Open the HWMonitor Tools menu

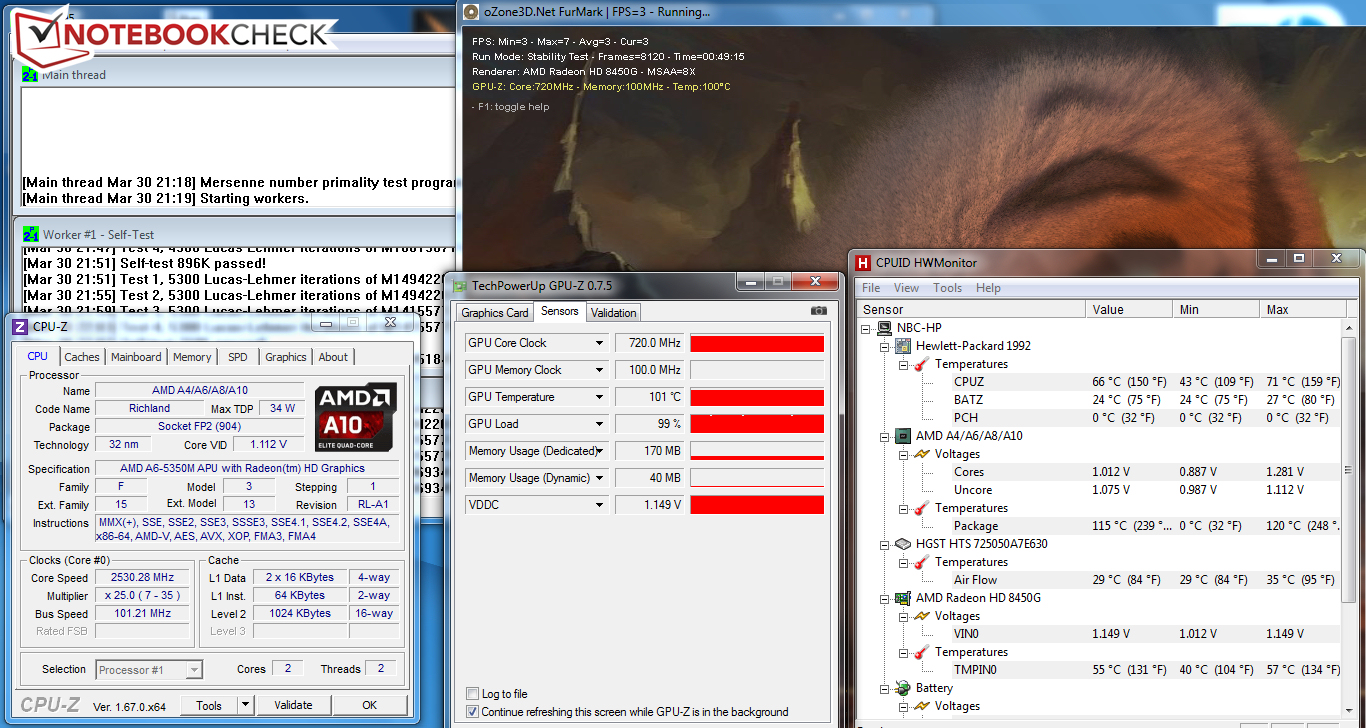[947, 288]
